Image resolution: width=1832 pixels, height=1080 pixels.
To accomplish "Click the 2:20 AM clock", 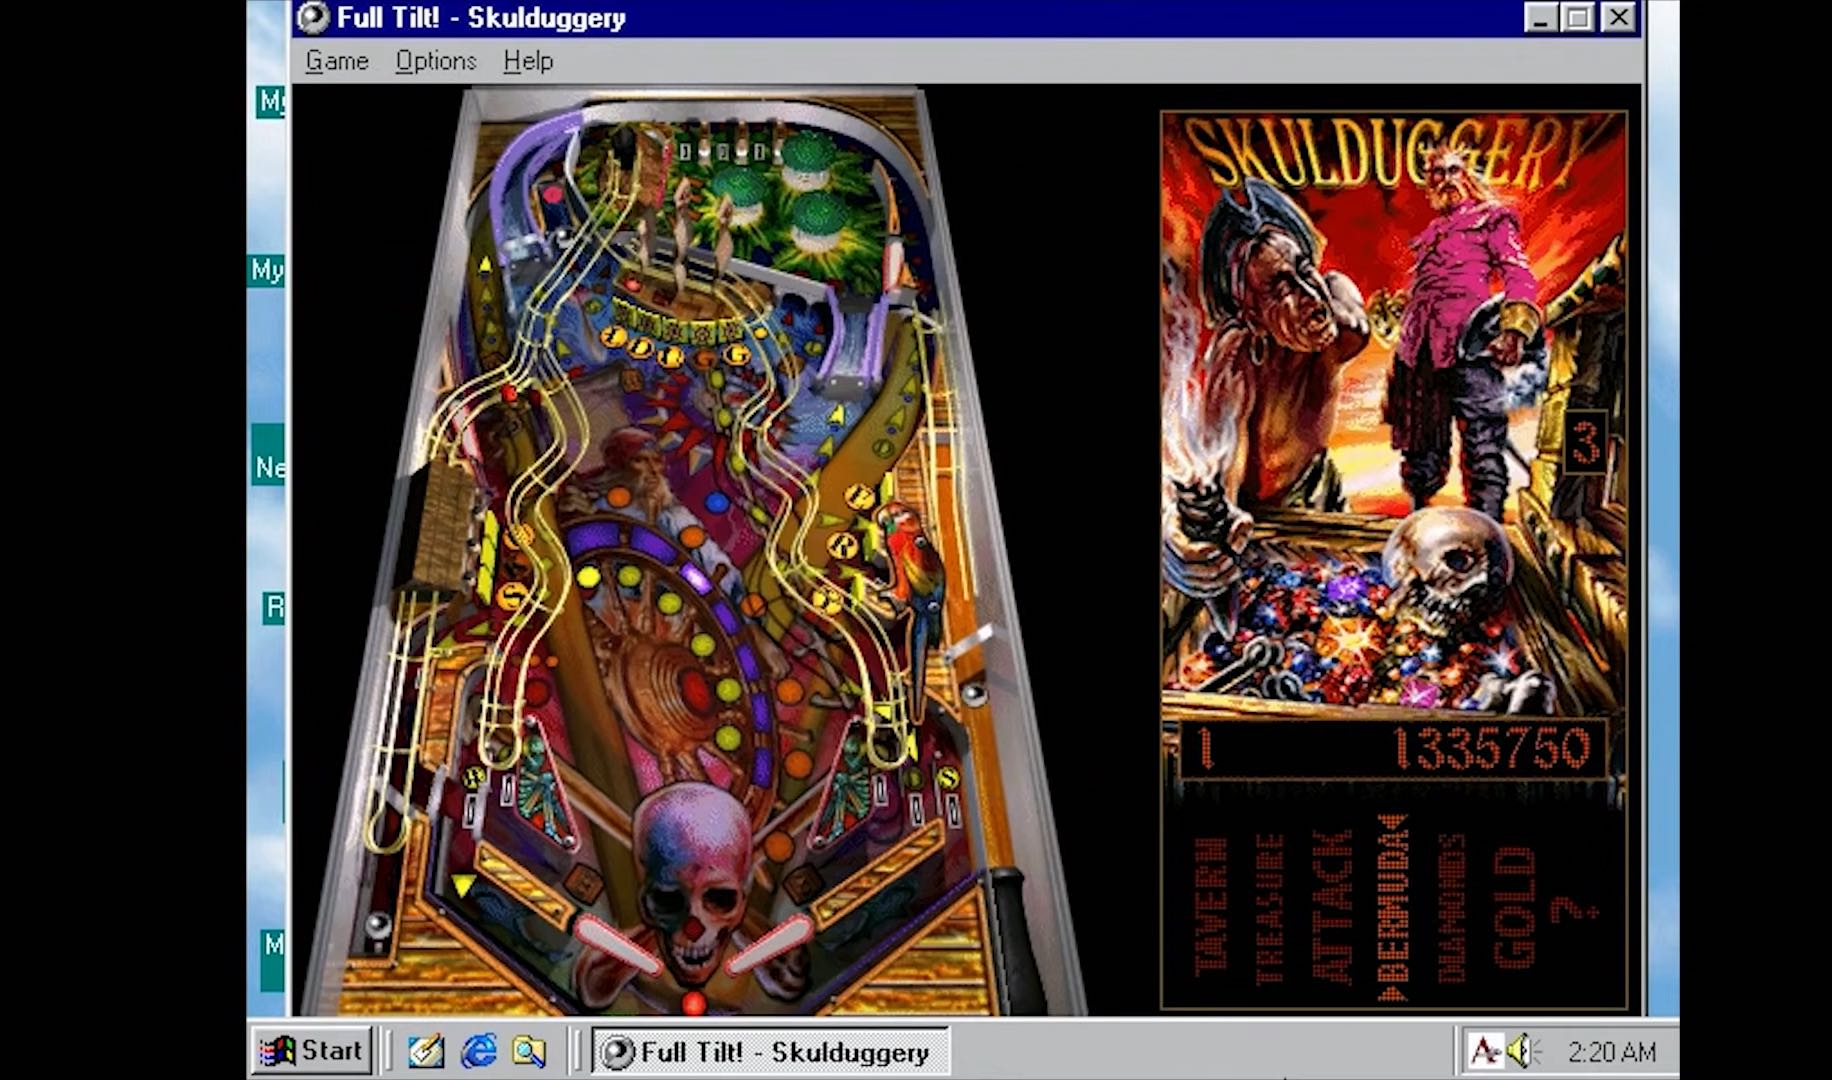I will 1611,1052.
